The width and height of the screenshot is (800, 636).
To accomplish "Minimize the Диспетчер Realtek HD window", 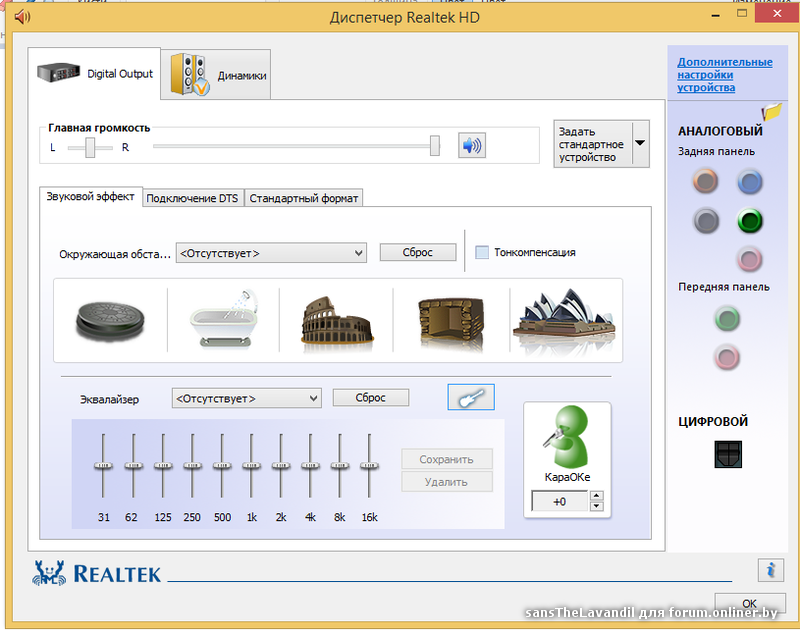I will [x=716, y=16].
